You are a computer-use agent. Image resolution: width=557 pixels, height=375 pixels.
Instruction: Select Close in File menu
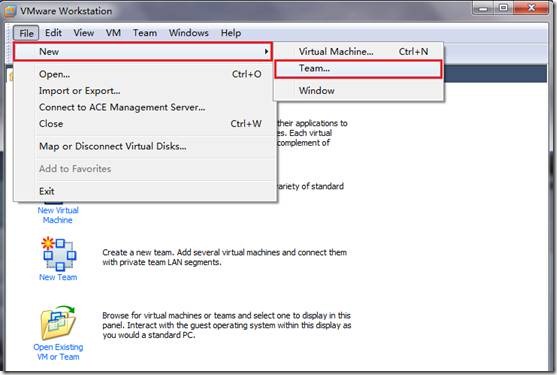coord(145,124)
